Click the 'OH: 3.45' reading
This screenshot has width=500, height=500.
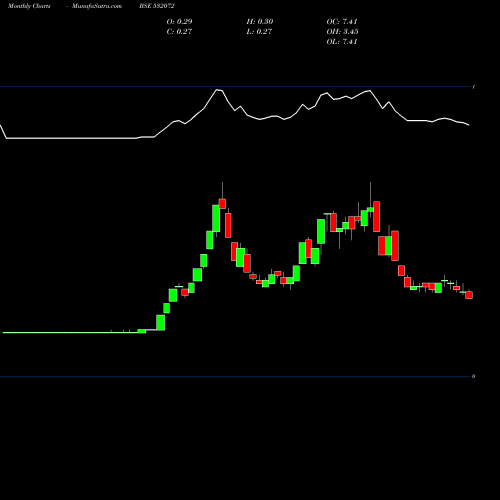pos(342,32)
